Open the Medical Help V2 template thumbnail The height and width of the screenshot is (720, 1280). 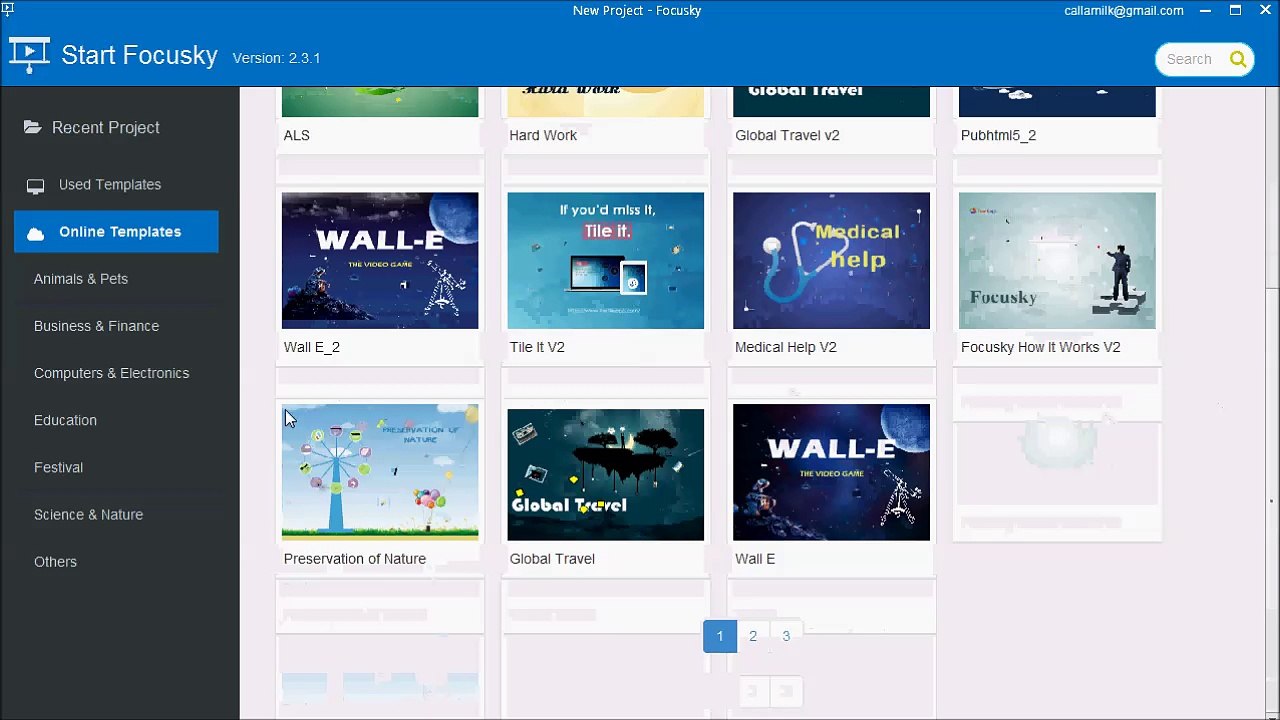tap(831, 260)
